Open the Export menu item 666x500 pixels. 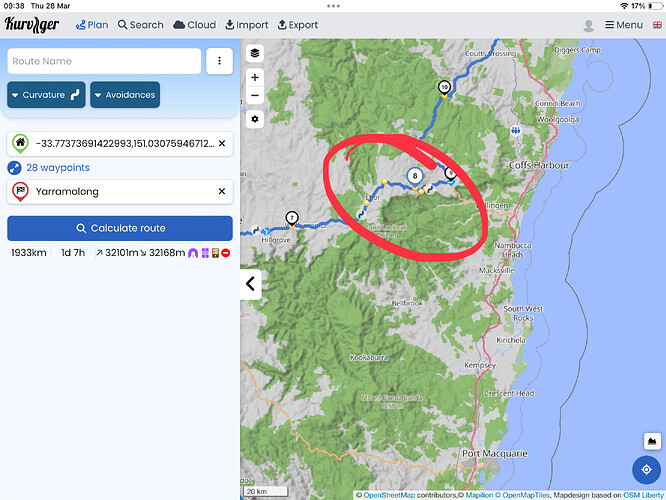pos(297,25)
